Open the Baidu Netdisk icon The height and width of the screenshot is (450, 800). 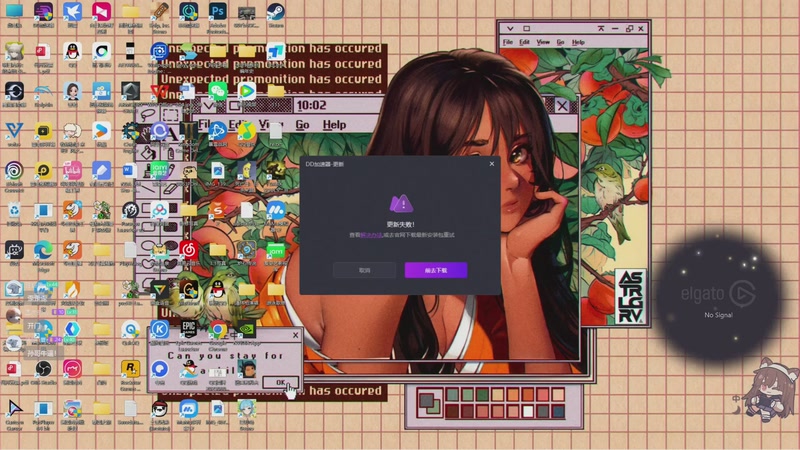tap(160, 210)
